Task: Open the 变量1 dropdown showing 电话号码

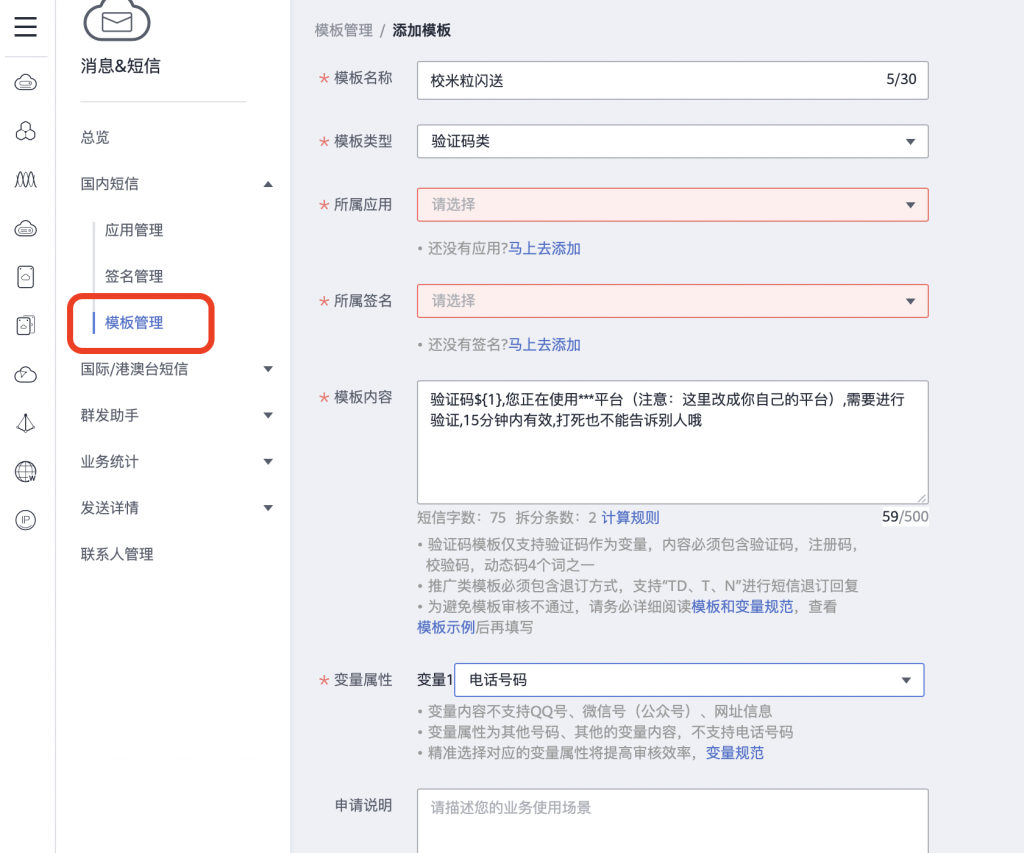Action: point(690,679)
